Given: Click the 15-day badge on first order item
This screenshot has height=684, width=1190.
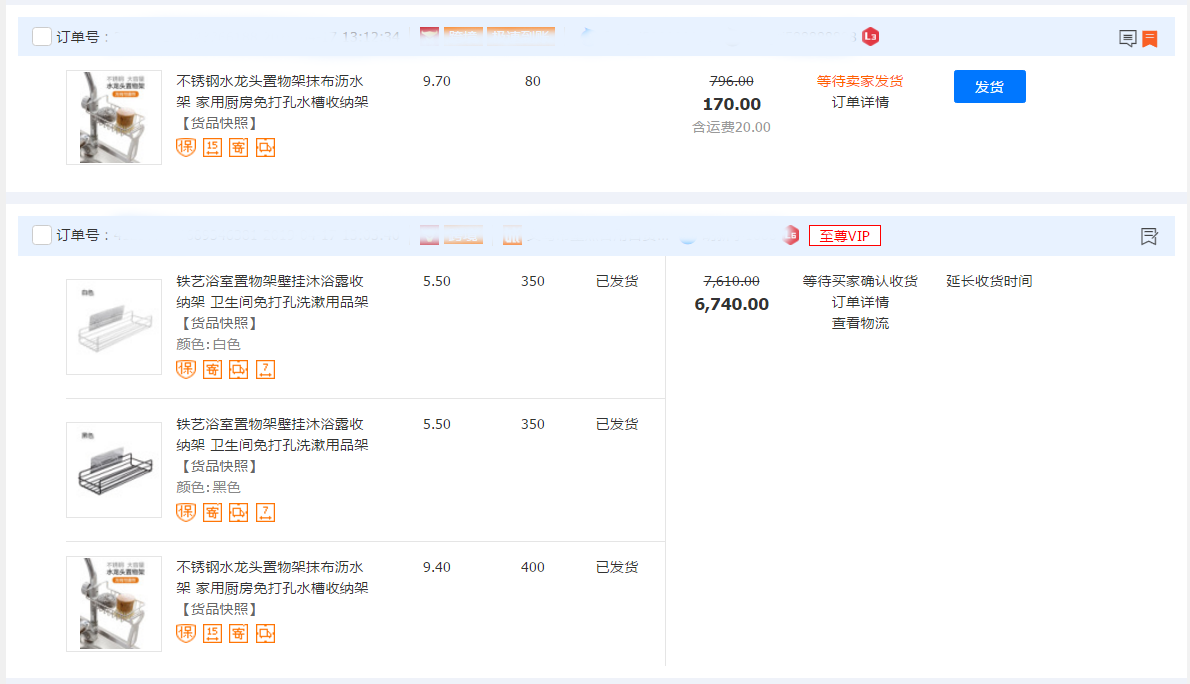Looking at the screenshot, I should [x=212, y=148].
